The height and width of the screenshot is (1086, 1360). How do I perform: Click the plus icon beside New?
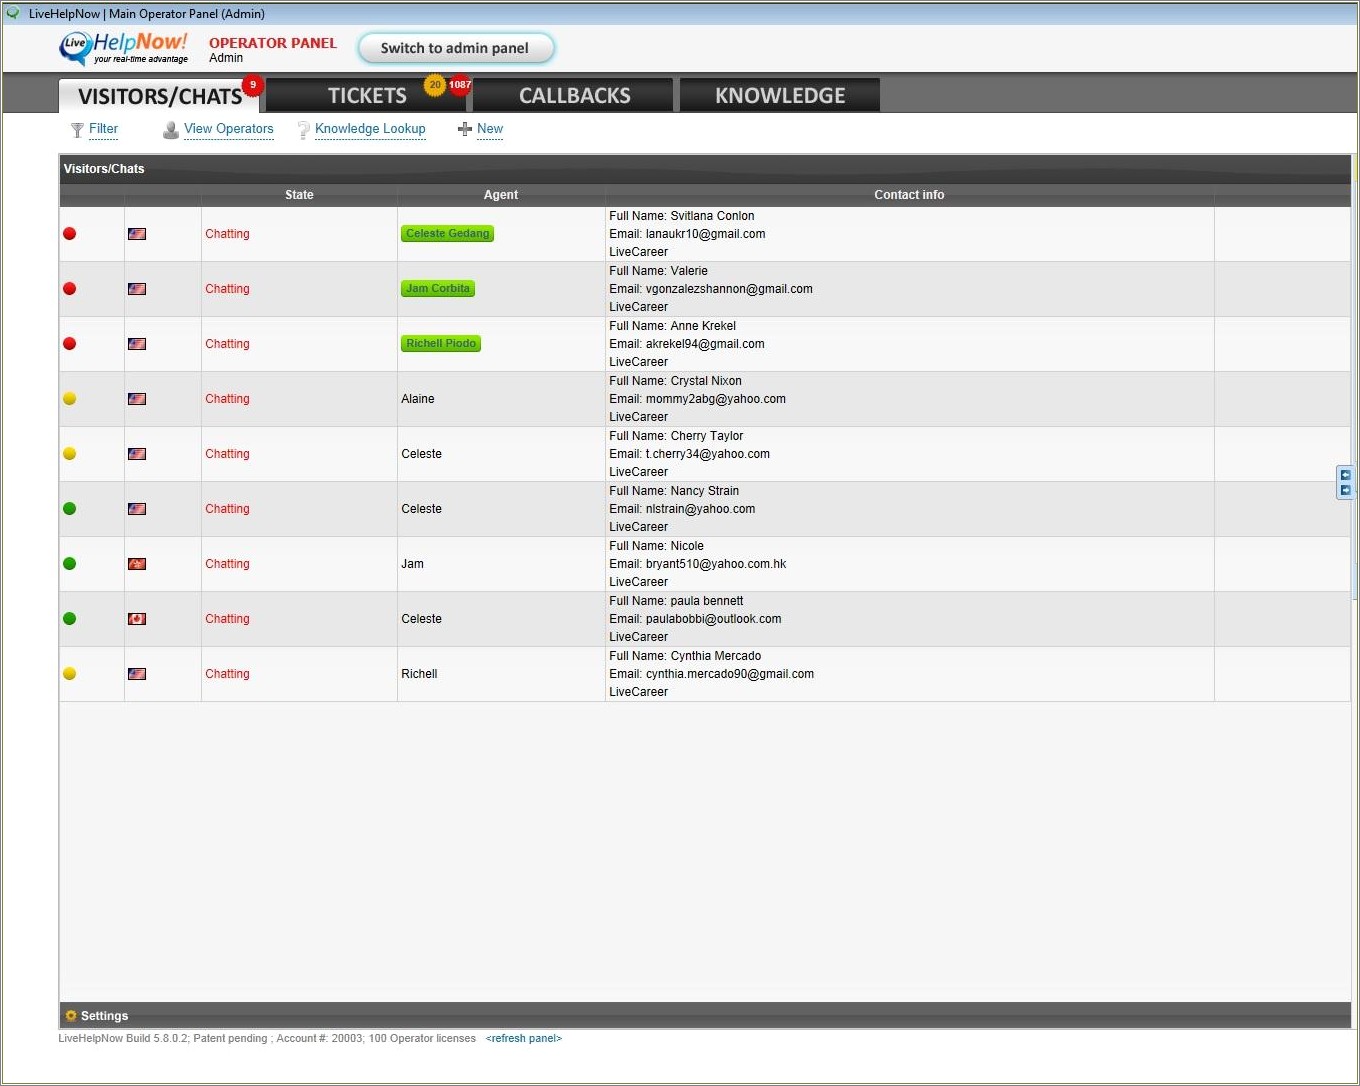click(x=464, y=129)
